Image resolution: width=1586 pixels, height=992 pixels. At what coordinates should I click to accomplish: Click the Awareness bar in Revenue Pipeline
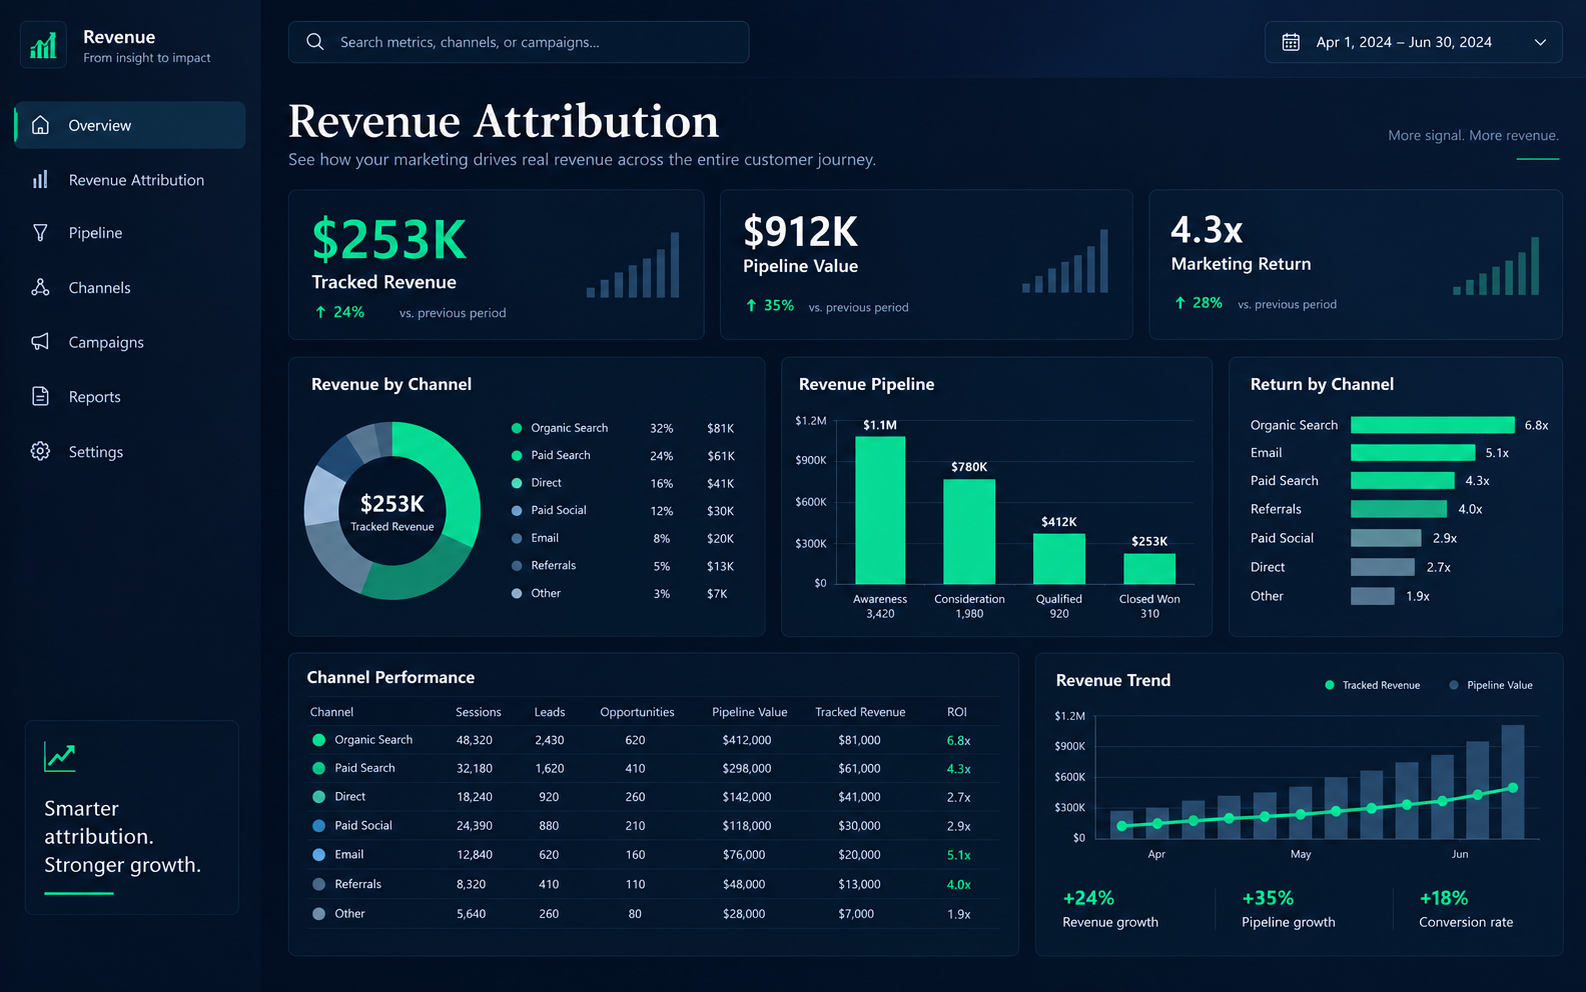[880, 510]
